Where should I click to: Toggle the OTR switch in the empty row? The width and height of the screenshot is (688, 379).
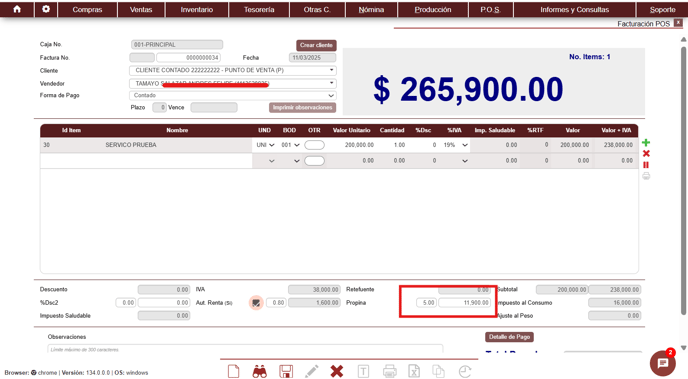314,161
